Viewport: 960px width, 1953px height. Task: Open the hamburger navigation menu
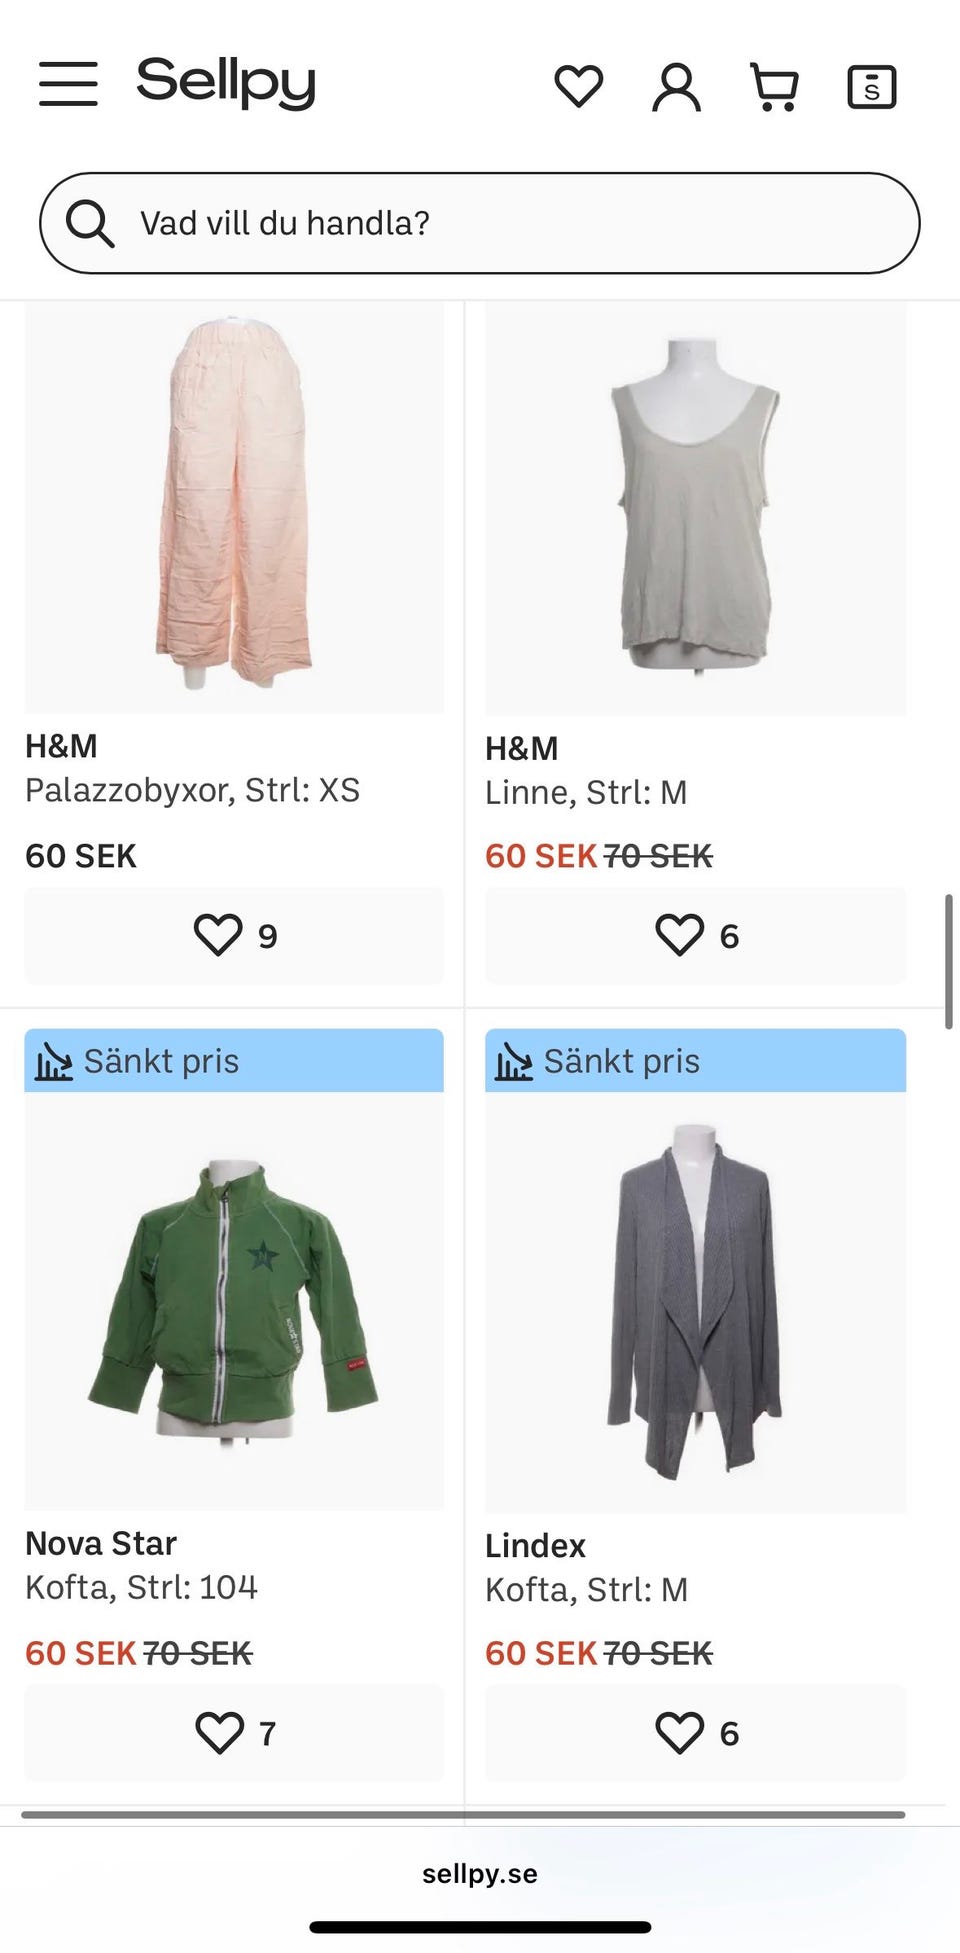[68, 84]
